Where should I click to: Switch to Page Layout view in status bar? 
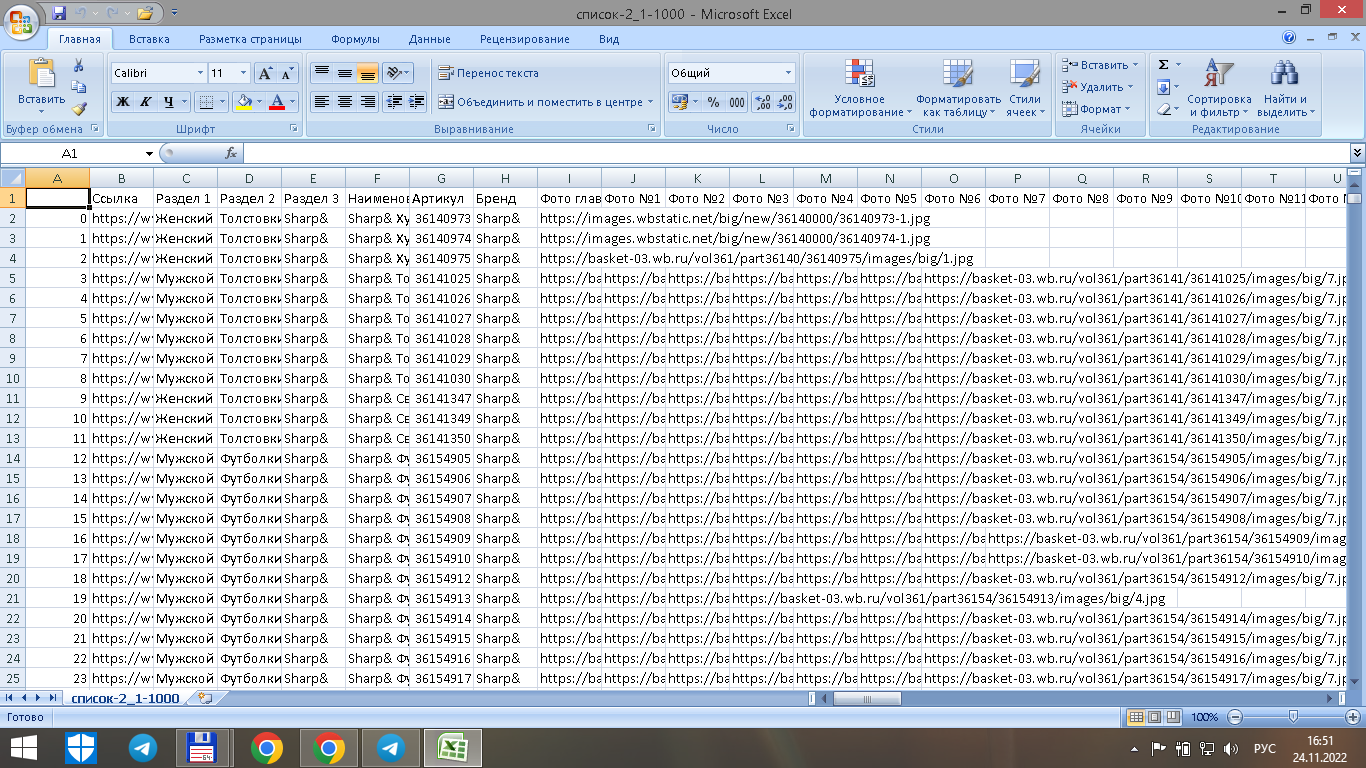[1153, 717]
